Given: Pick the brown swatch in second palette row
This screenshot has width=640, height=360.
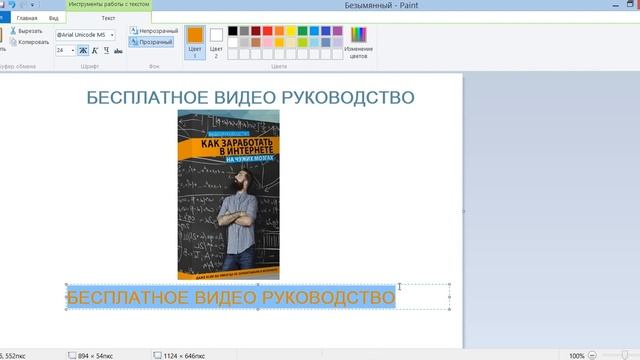Looking at the screenshot, I should tap(256, 42).
